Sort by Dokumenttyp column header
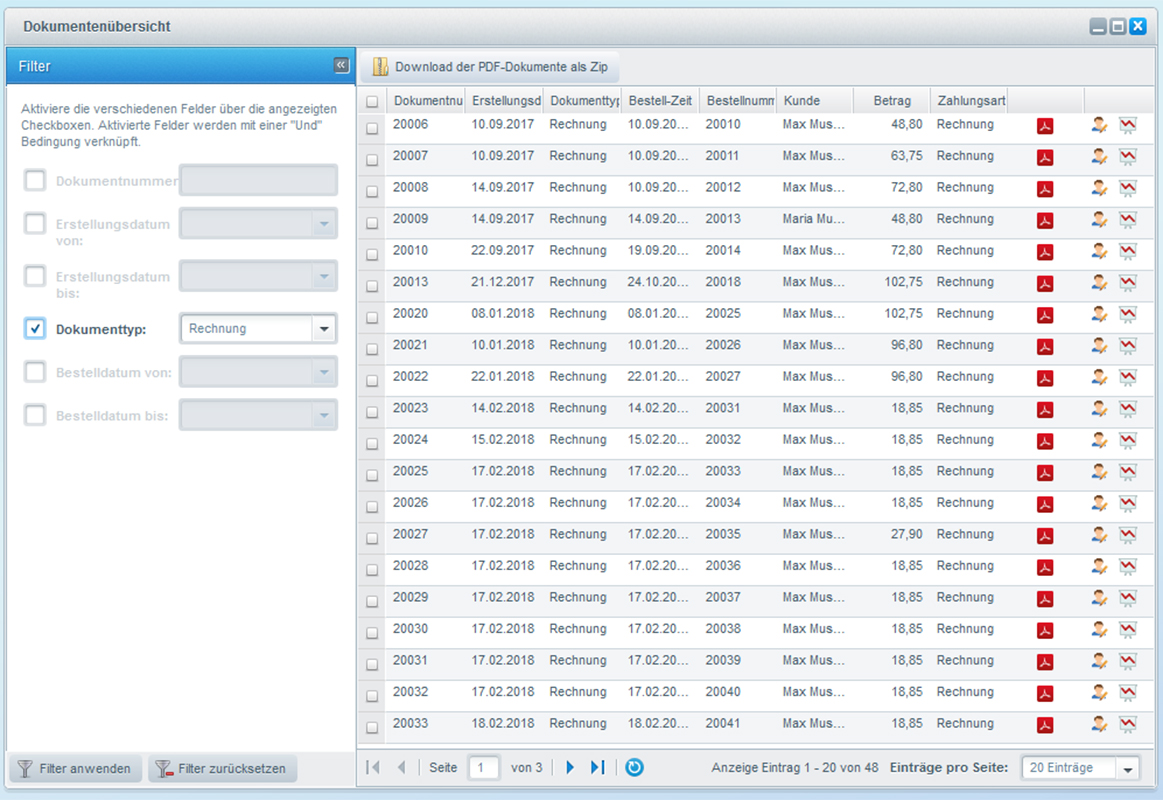 pyautogui.click(x=582, y=100)
